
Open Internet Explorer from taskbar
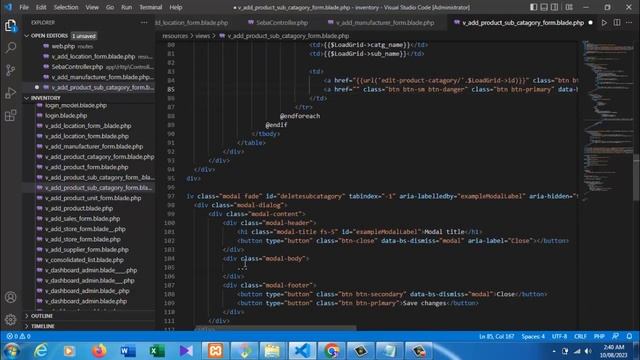coord(41,351)
